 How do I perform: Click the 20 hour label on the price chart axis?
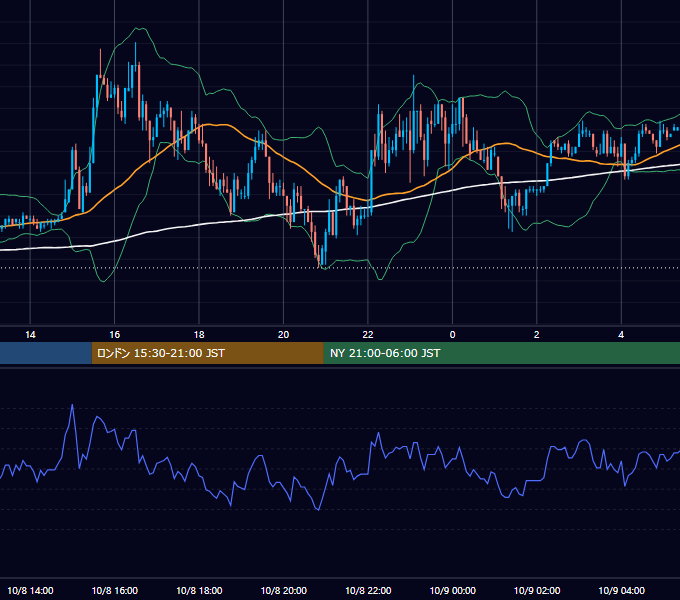pyautogui.click(x=283, y=335)
